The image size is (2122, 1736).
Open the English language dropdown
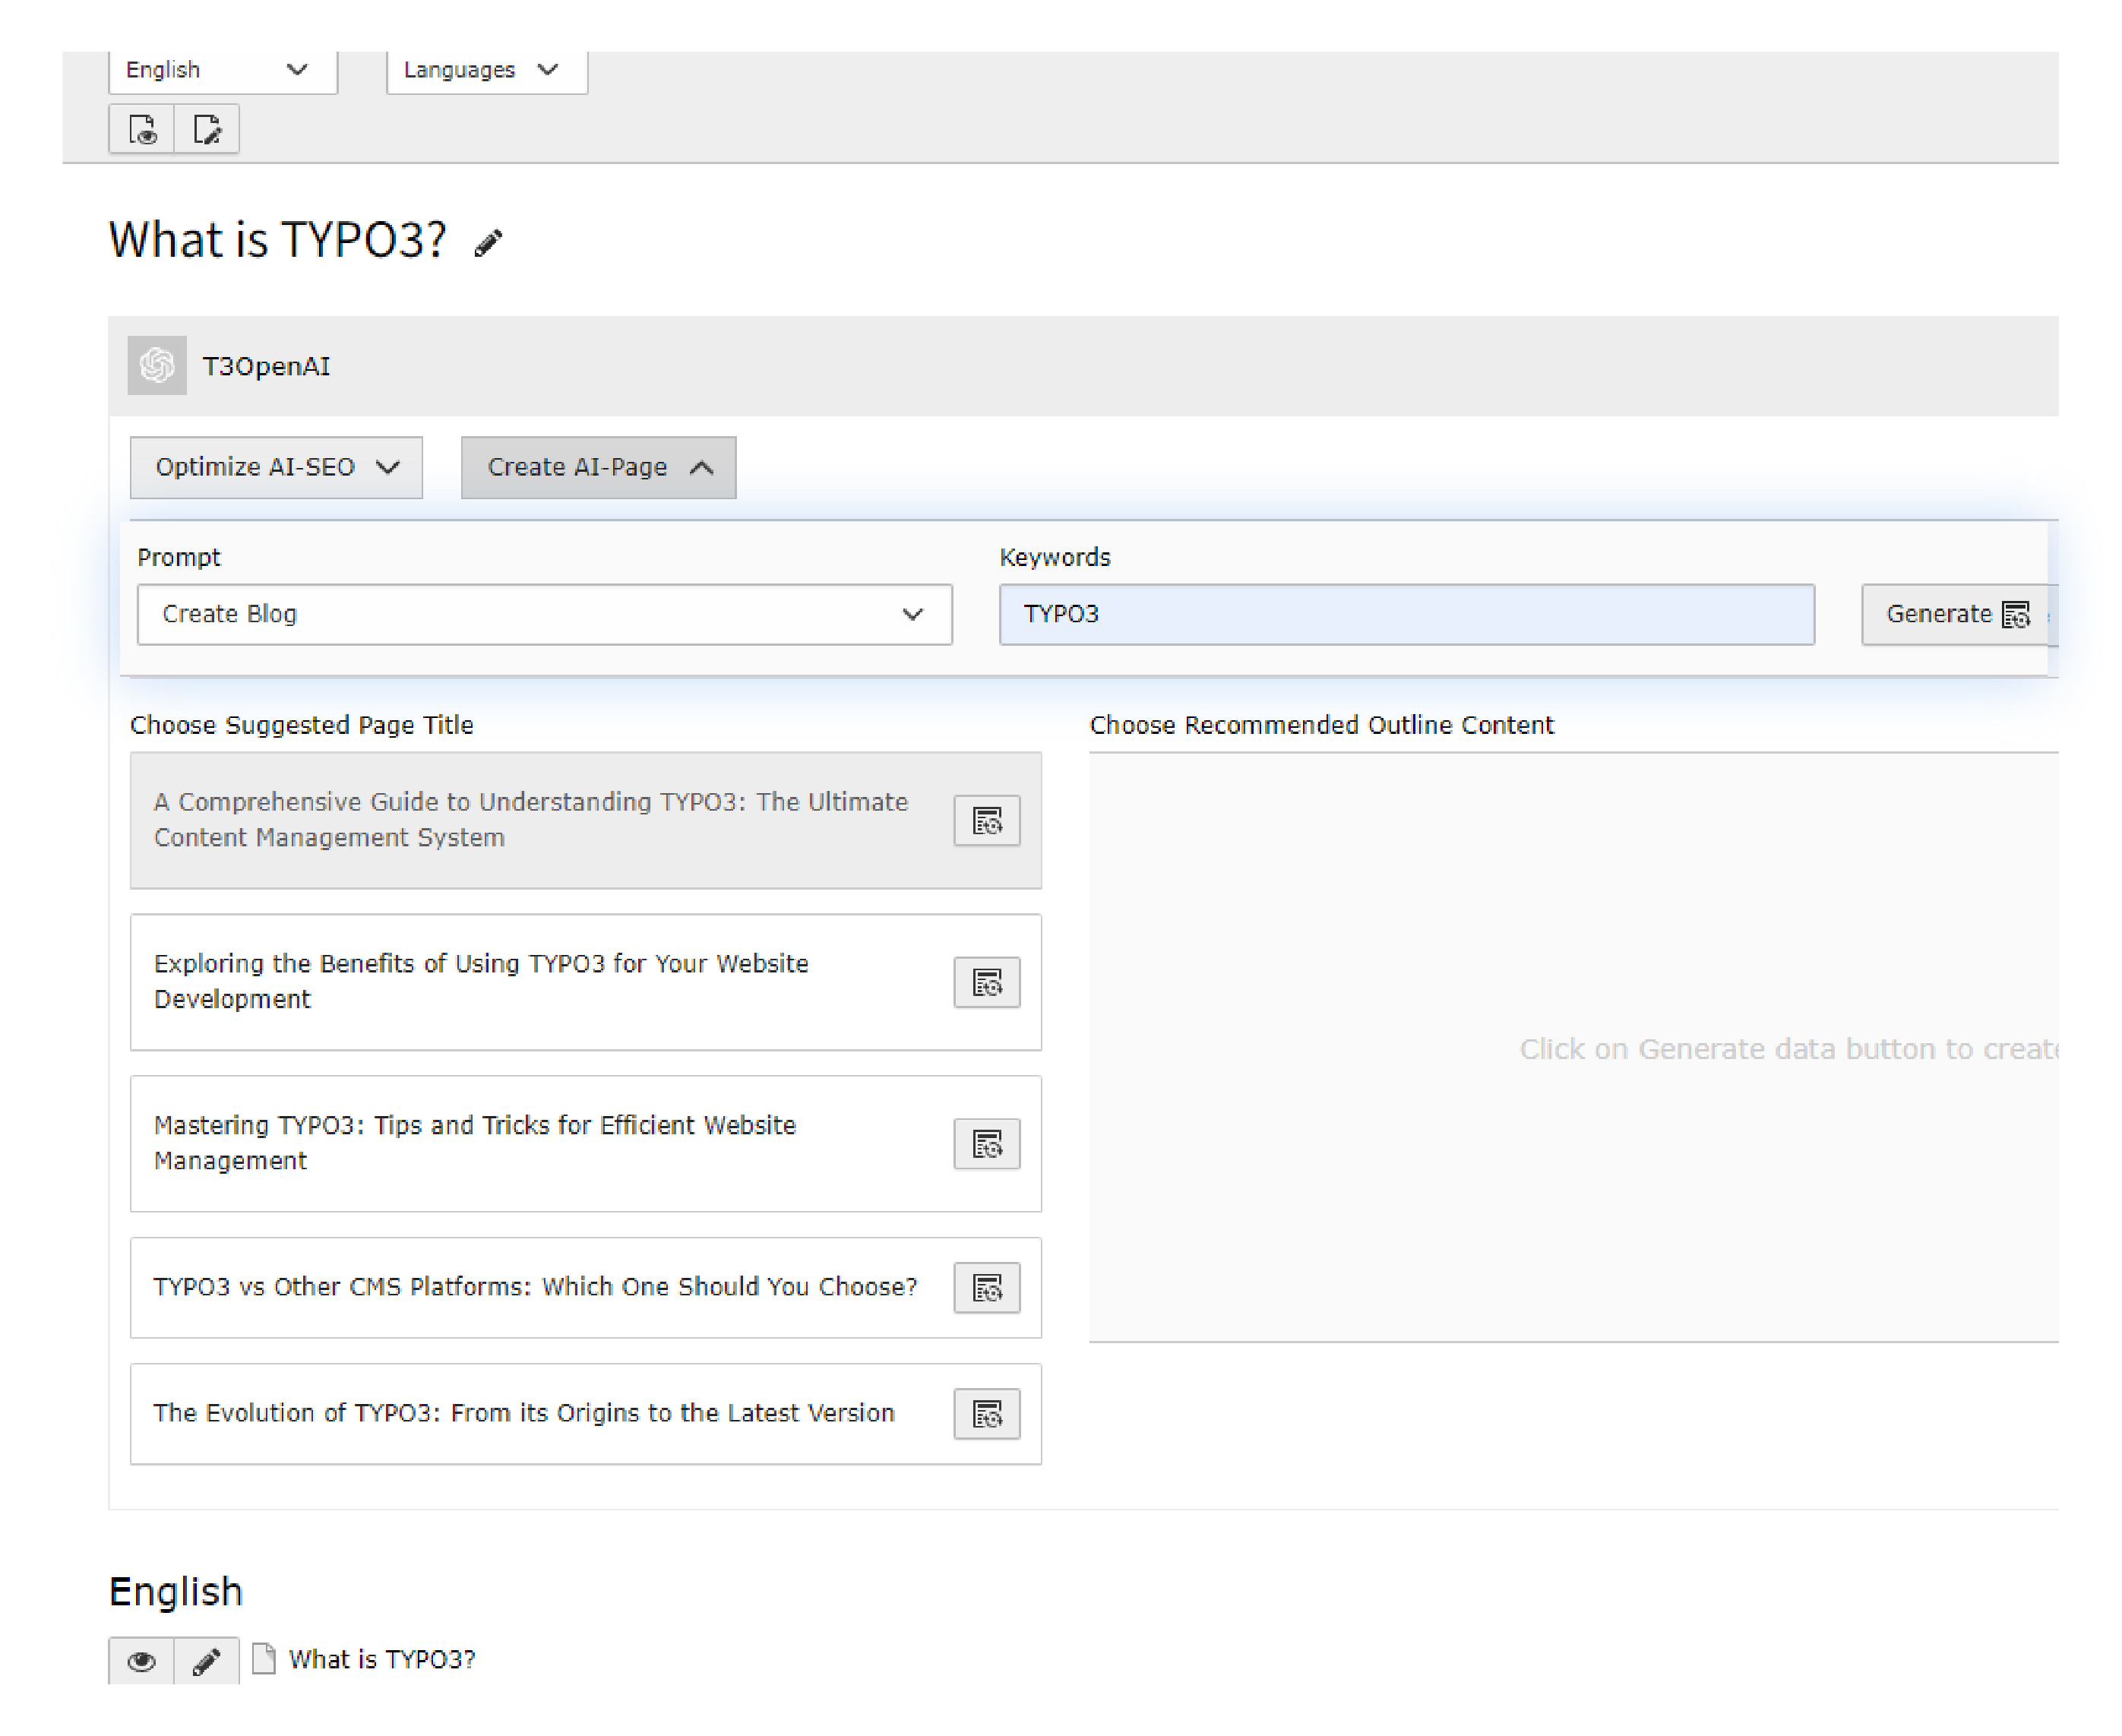(222, 70)
